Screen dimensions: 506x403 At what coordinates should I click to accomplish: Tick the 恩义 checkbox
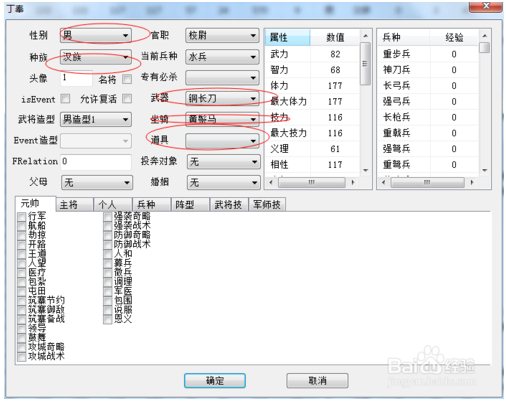coord(108,320)
